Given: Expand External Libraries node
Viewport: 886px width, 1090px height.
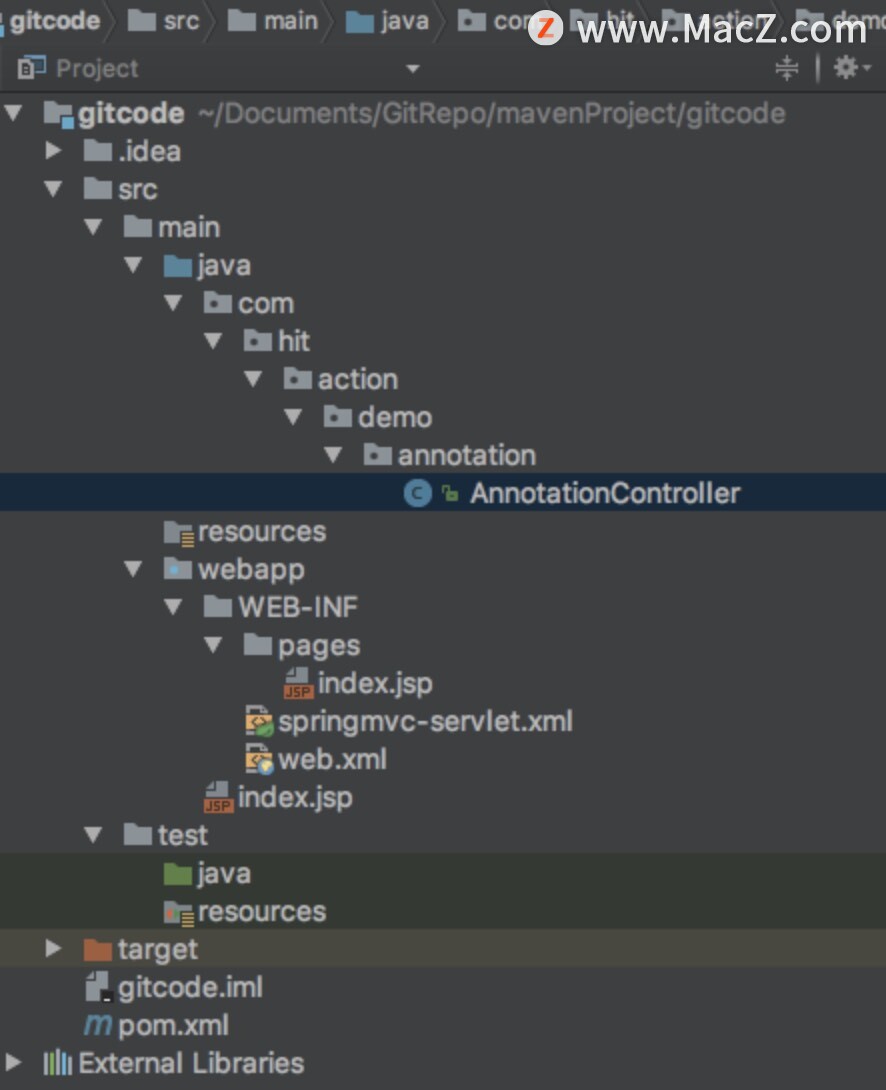Looking at the screenshot, I should point(13,1062).
